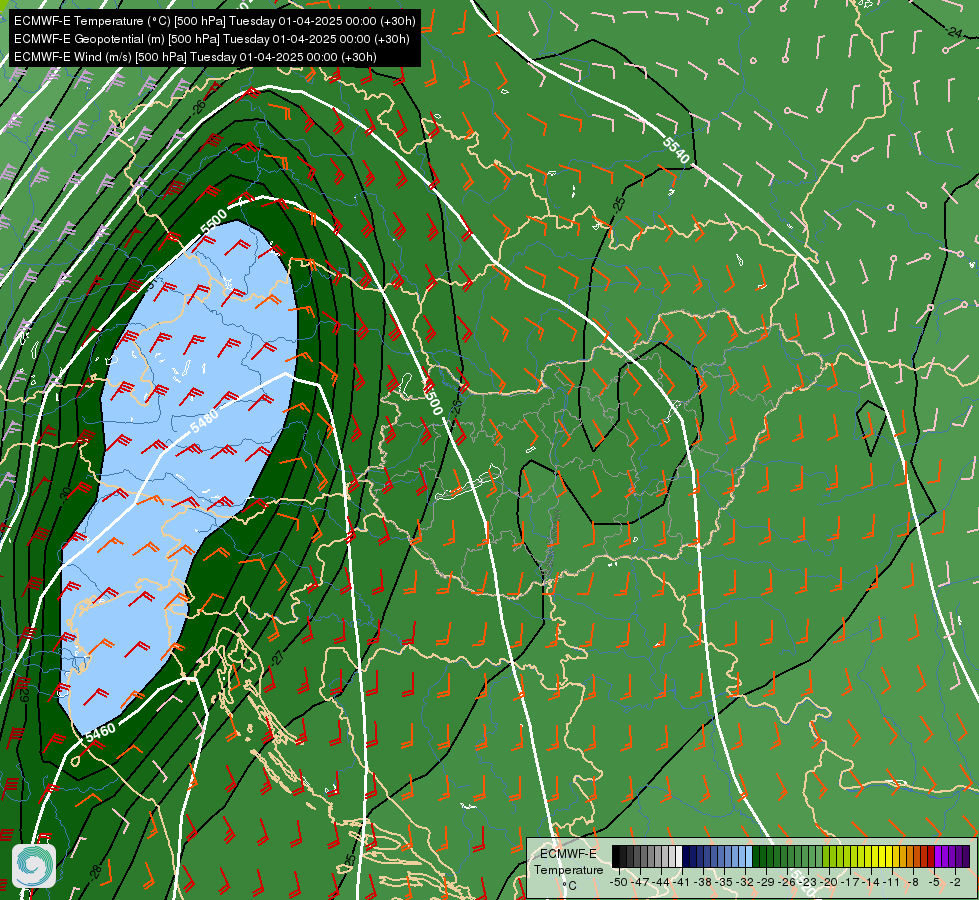Click the legend title ECMWF-E Temperature
Viewport: 979px width, 900px height.
[569, 862]
